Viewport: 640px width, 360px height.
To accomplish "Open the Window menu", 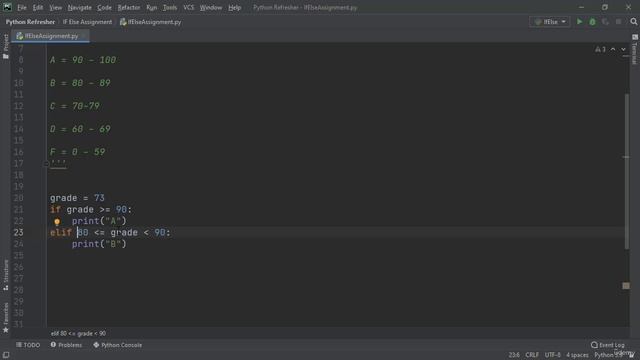I will (211, 7).
